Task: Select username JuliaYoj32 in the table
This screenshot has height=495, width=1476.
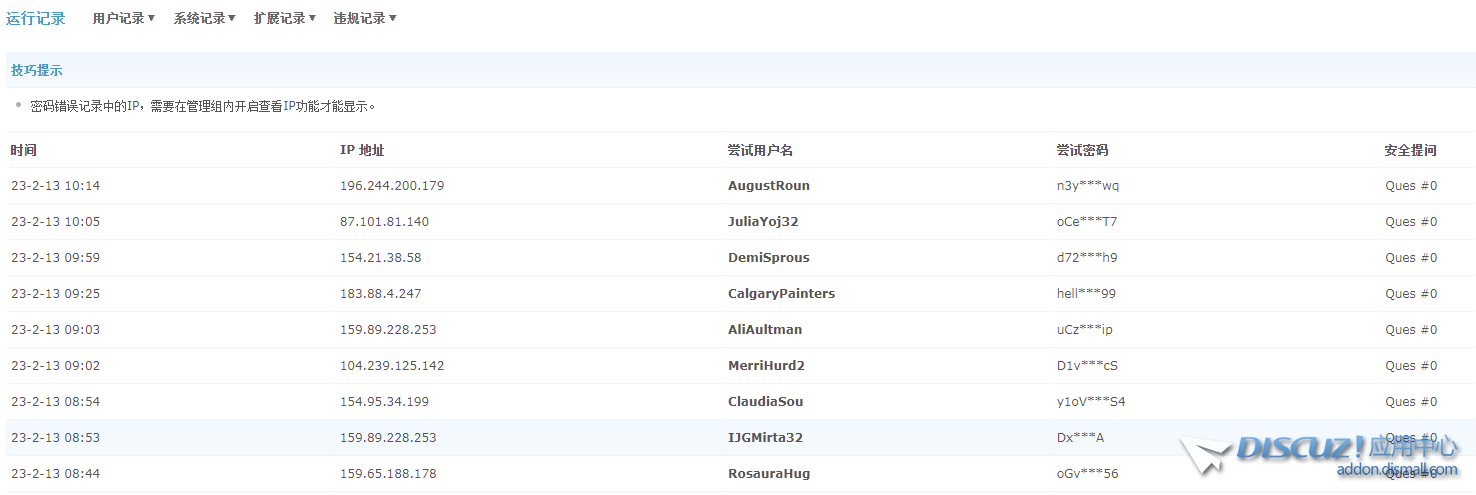Action: [762, 222]
